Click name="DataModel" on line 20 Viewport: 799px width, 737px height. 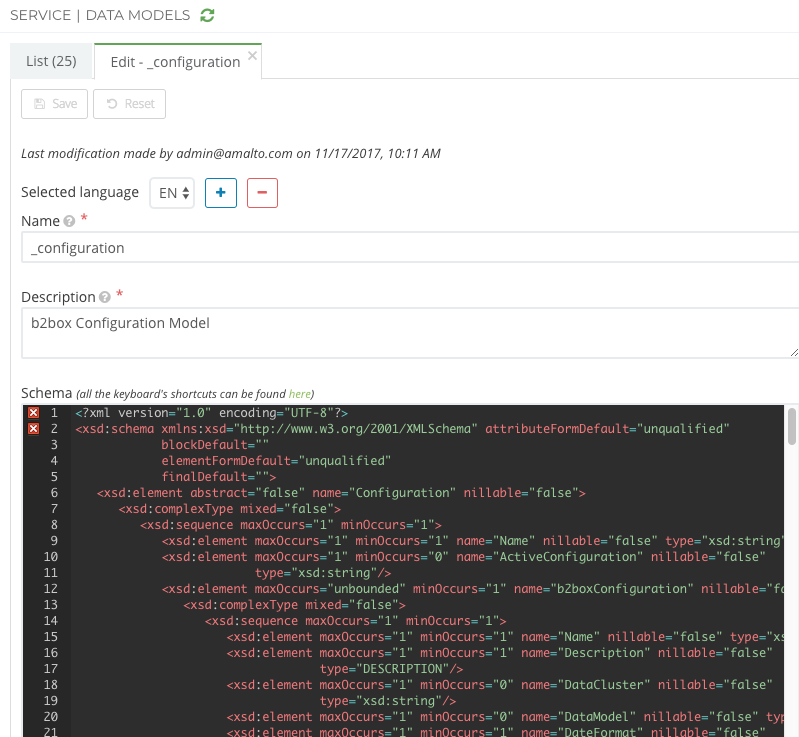click(x=578, y=717)
